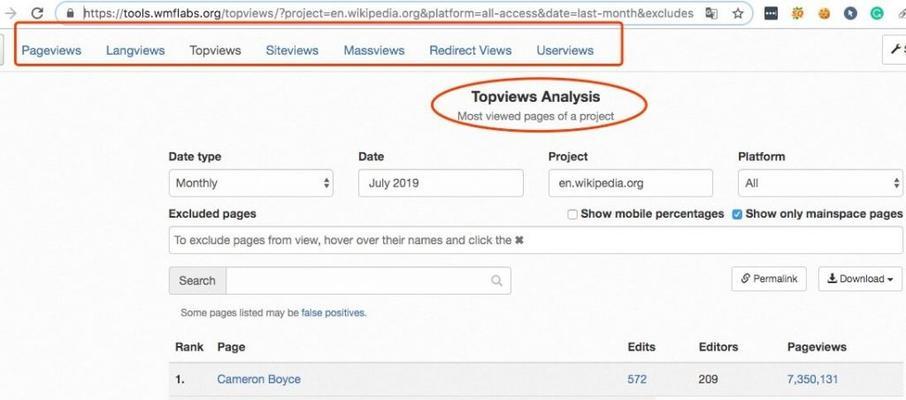Click the Date field showing July 2019

441,183
